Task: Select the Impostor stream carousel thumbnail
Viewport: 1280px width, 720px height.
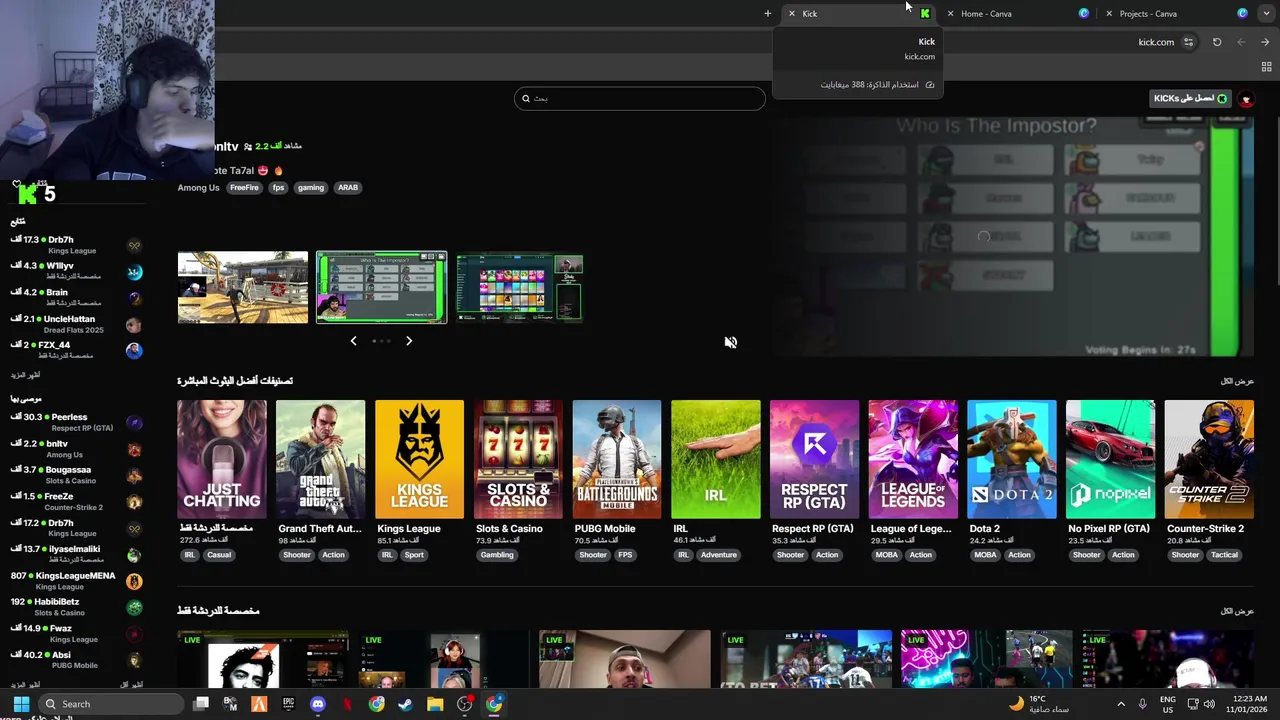Action: click(381, 287)
